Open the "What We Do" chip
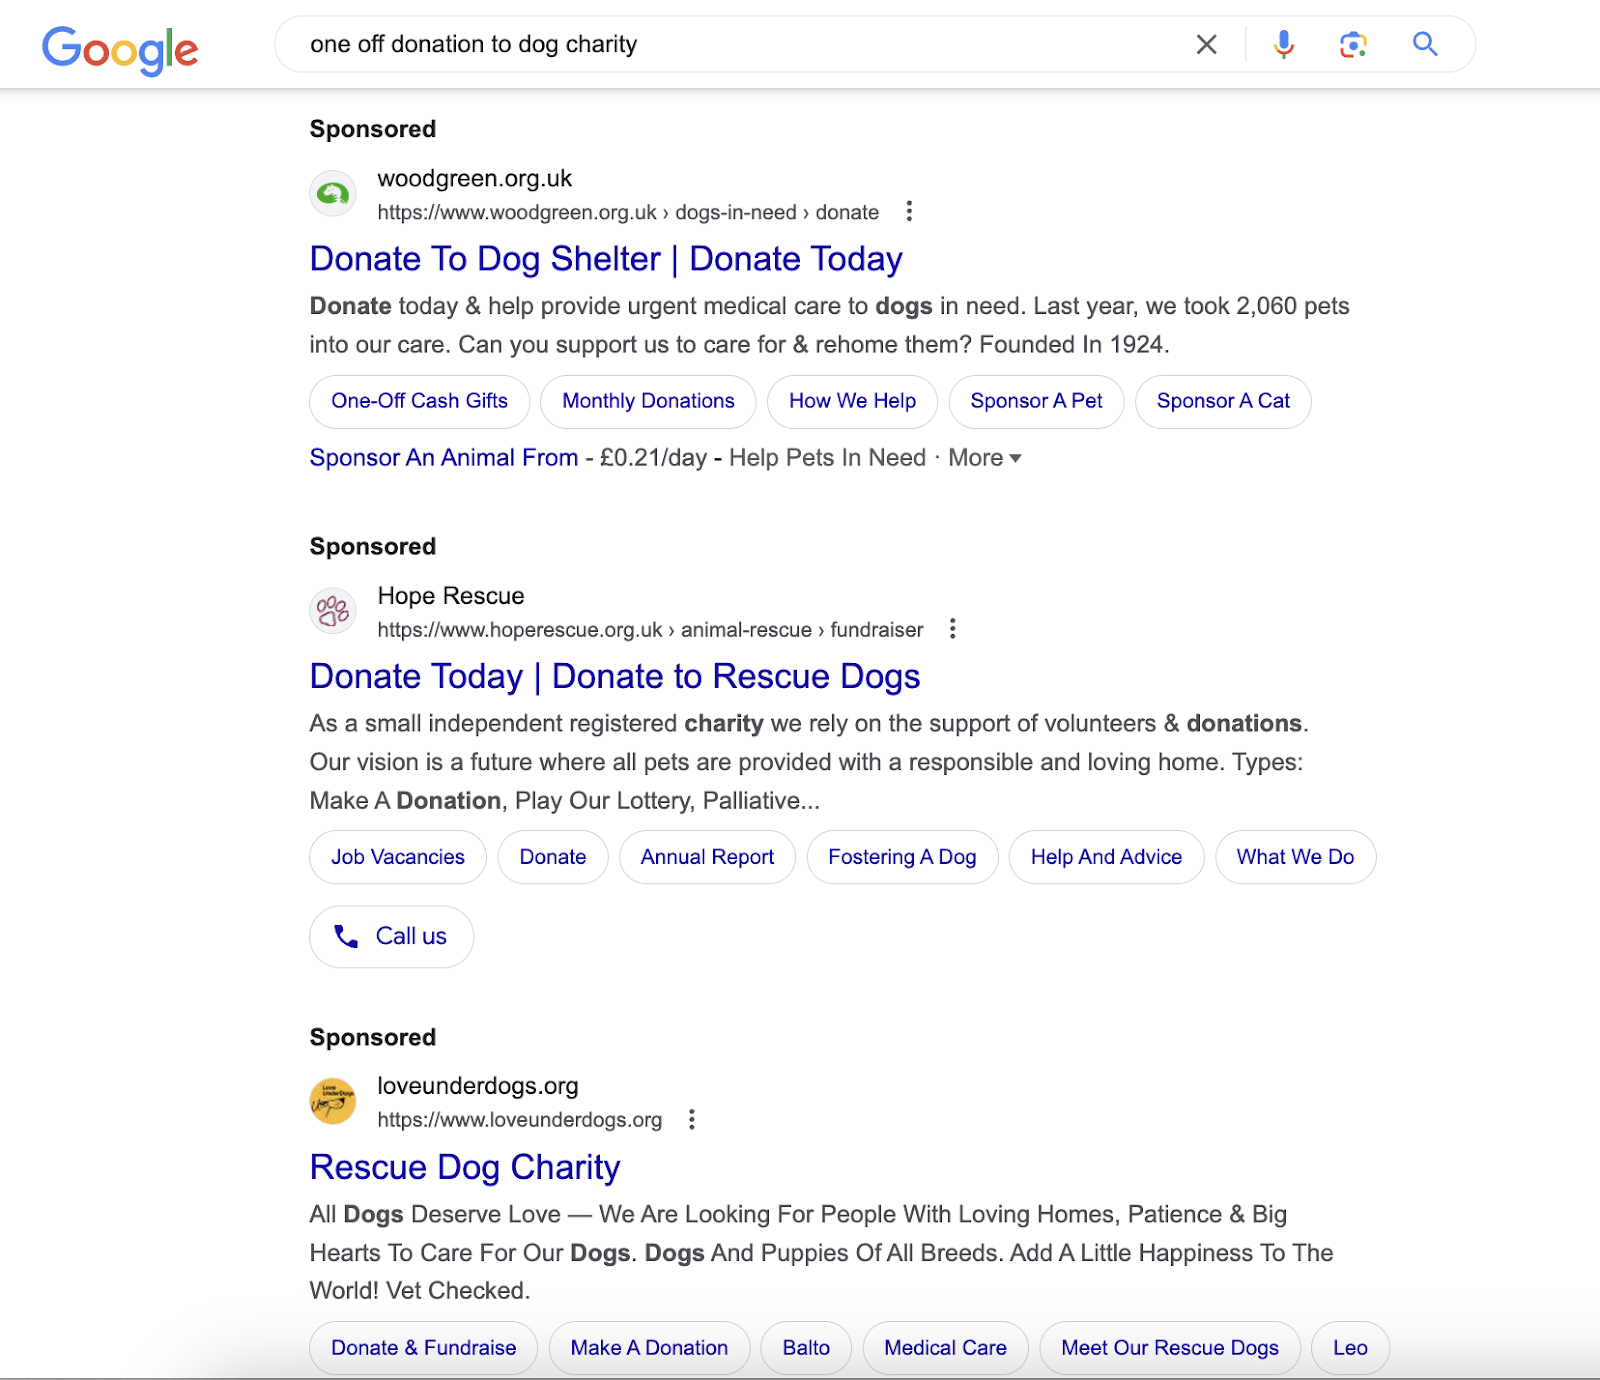This screenshot has width=1600, height=1380. 1295,857
